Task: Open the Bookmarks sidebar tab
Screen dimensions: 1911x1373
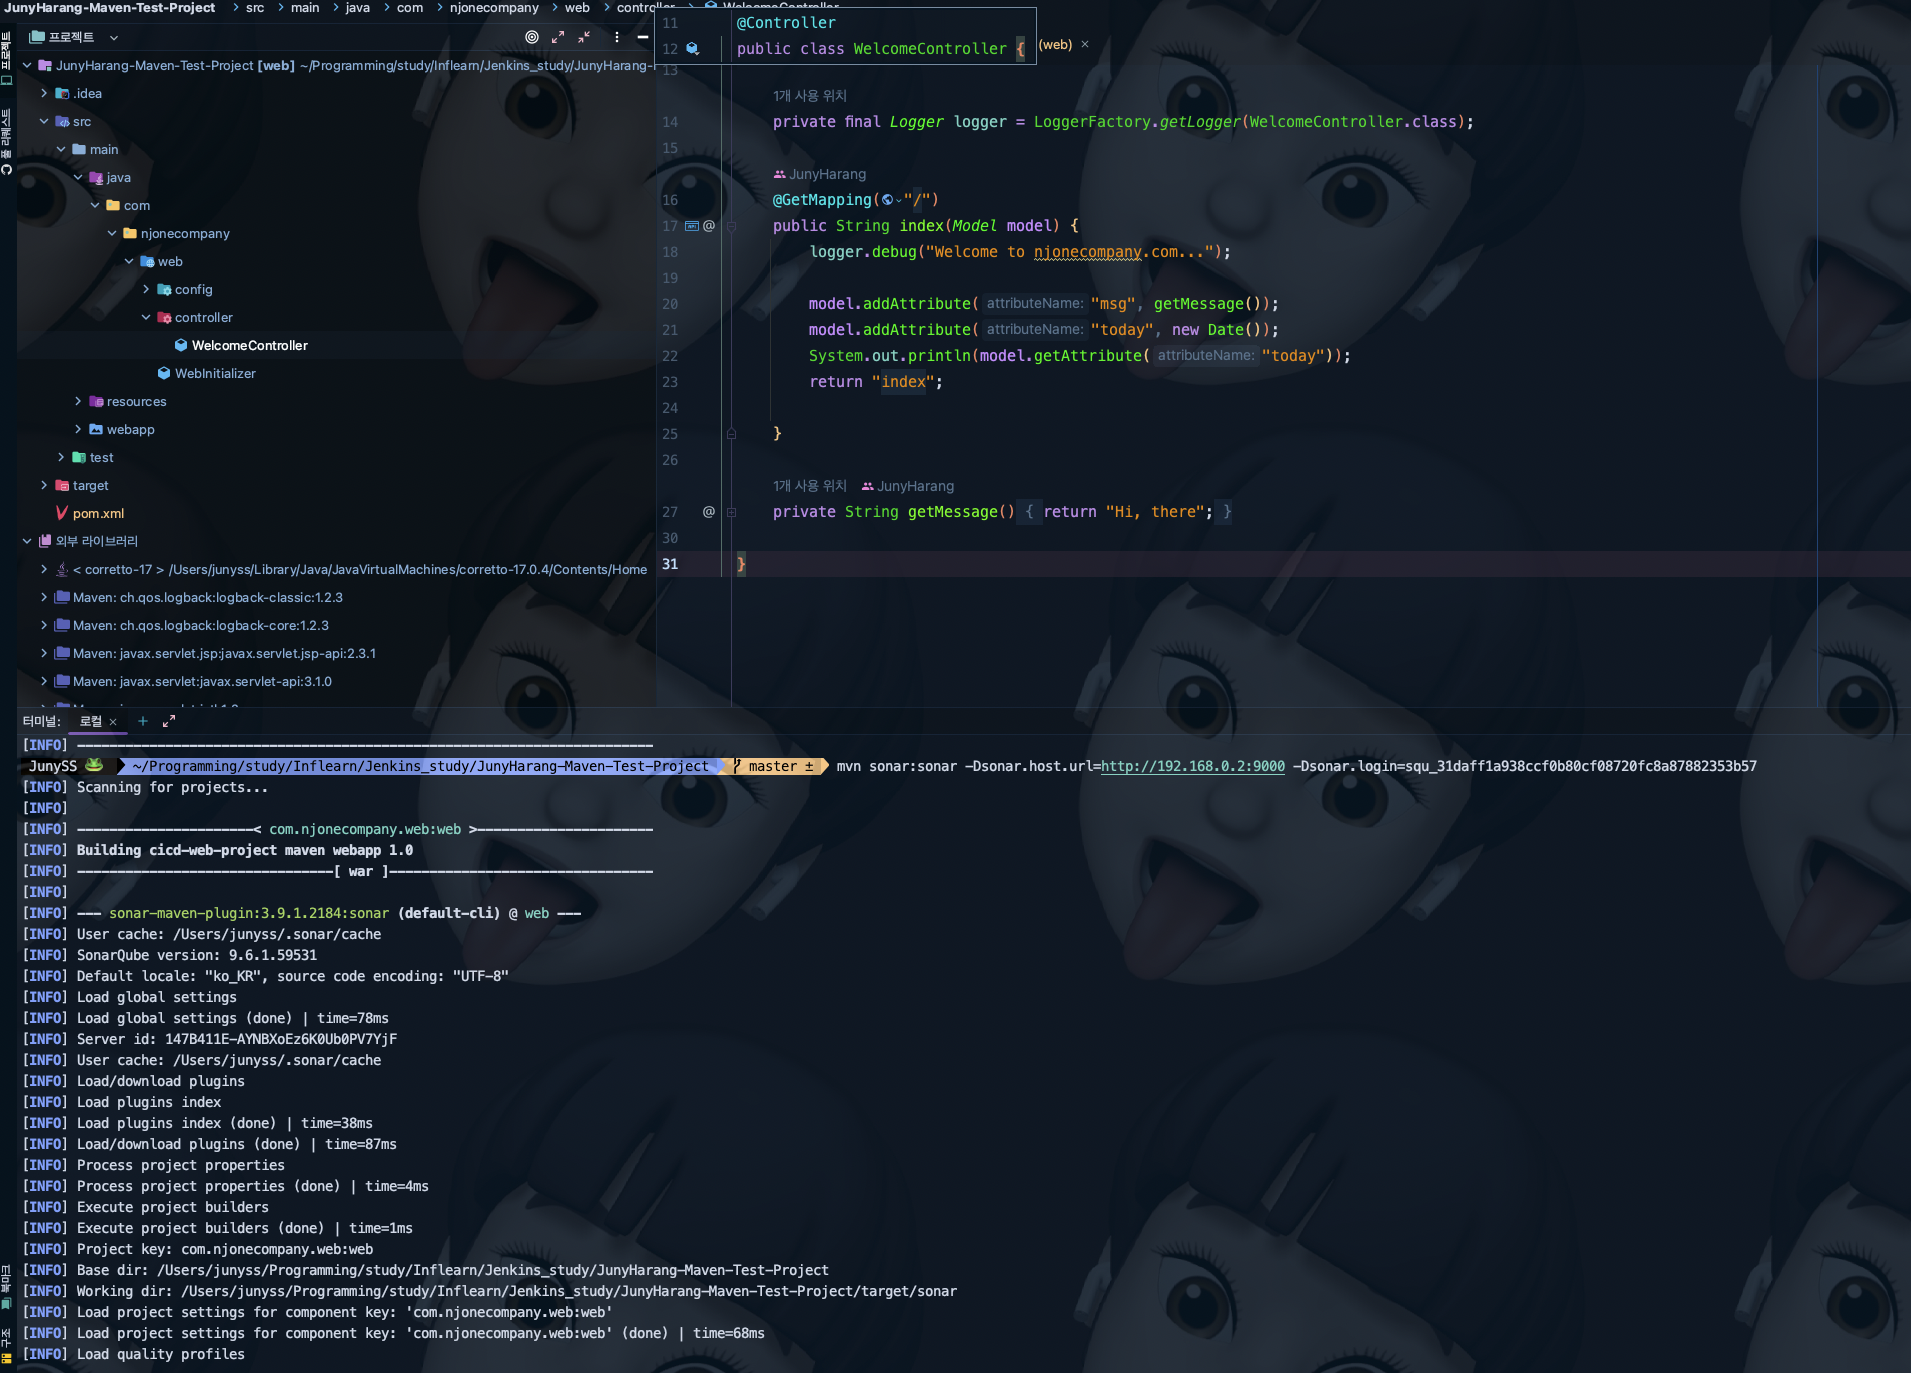Action: click(x=7, y=1287)
